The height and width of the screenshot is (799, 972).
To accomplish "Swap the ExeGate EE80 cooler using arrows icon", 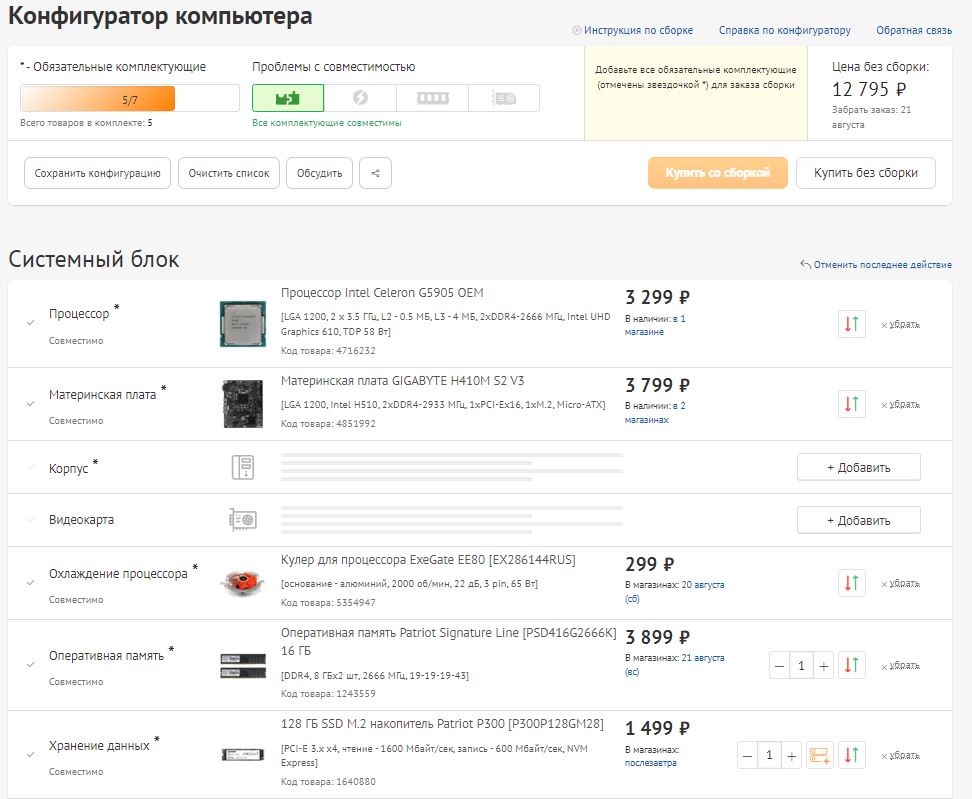I will click(852, 583).
